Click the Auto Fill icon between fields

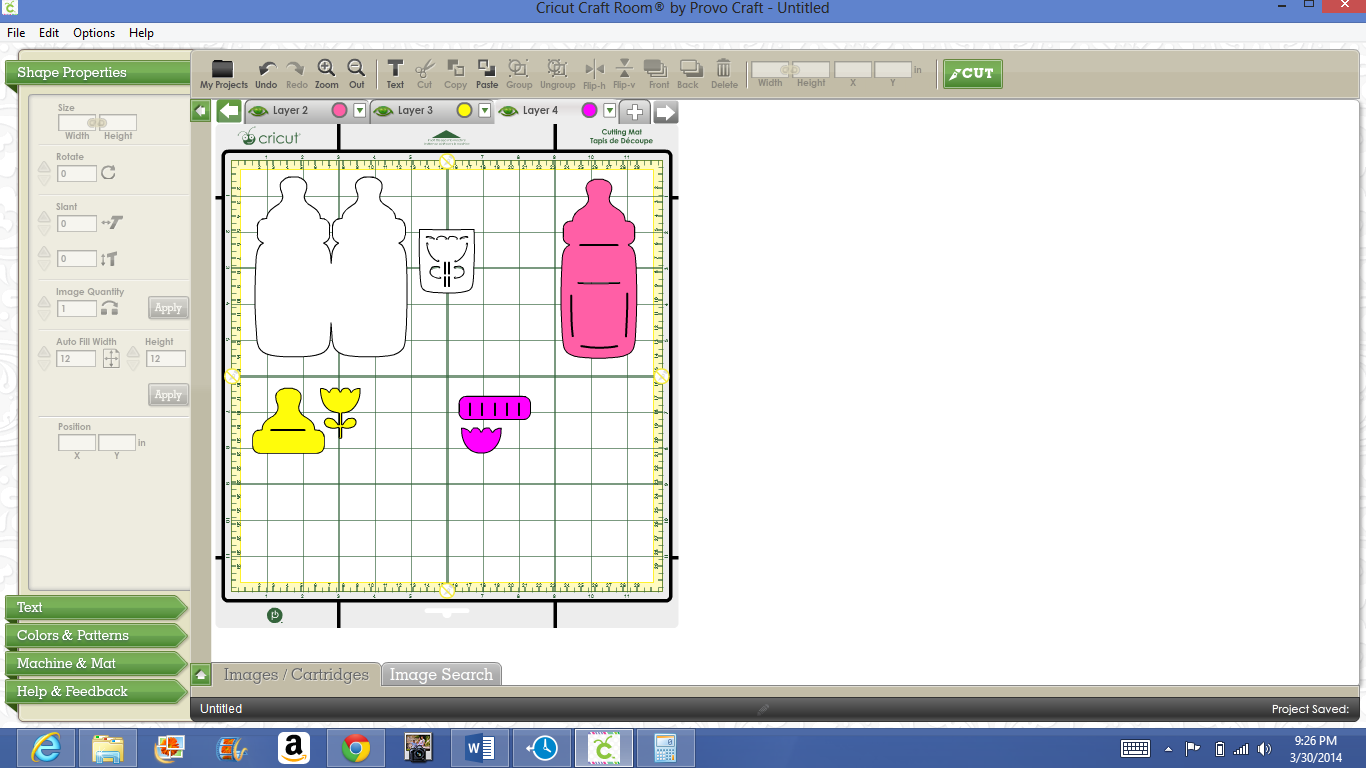(x=111, y=357)
